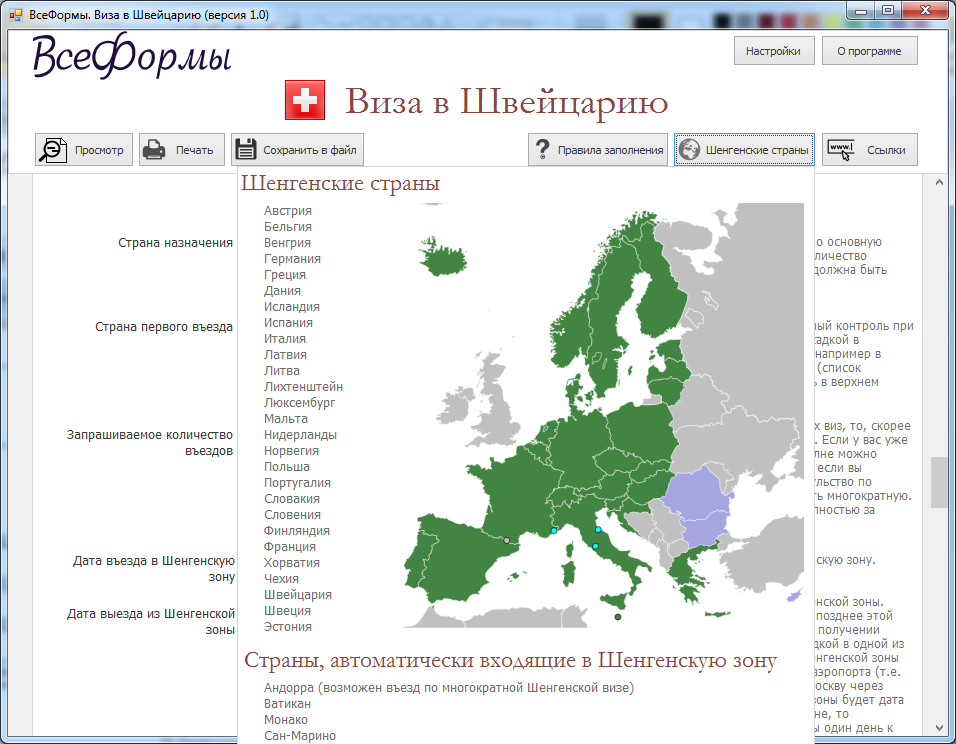Click the Swiss flag icon
This screenshot has height=744, width=956.
point(305,100)
